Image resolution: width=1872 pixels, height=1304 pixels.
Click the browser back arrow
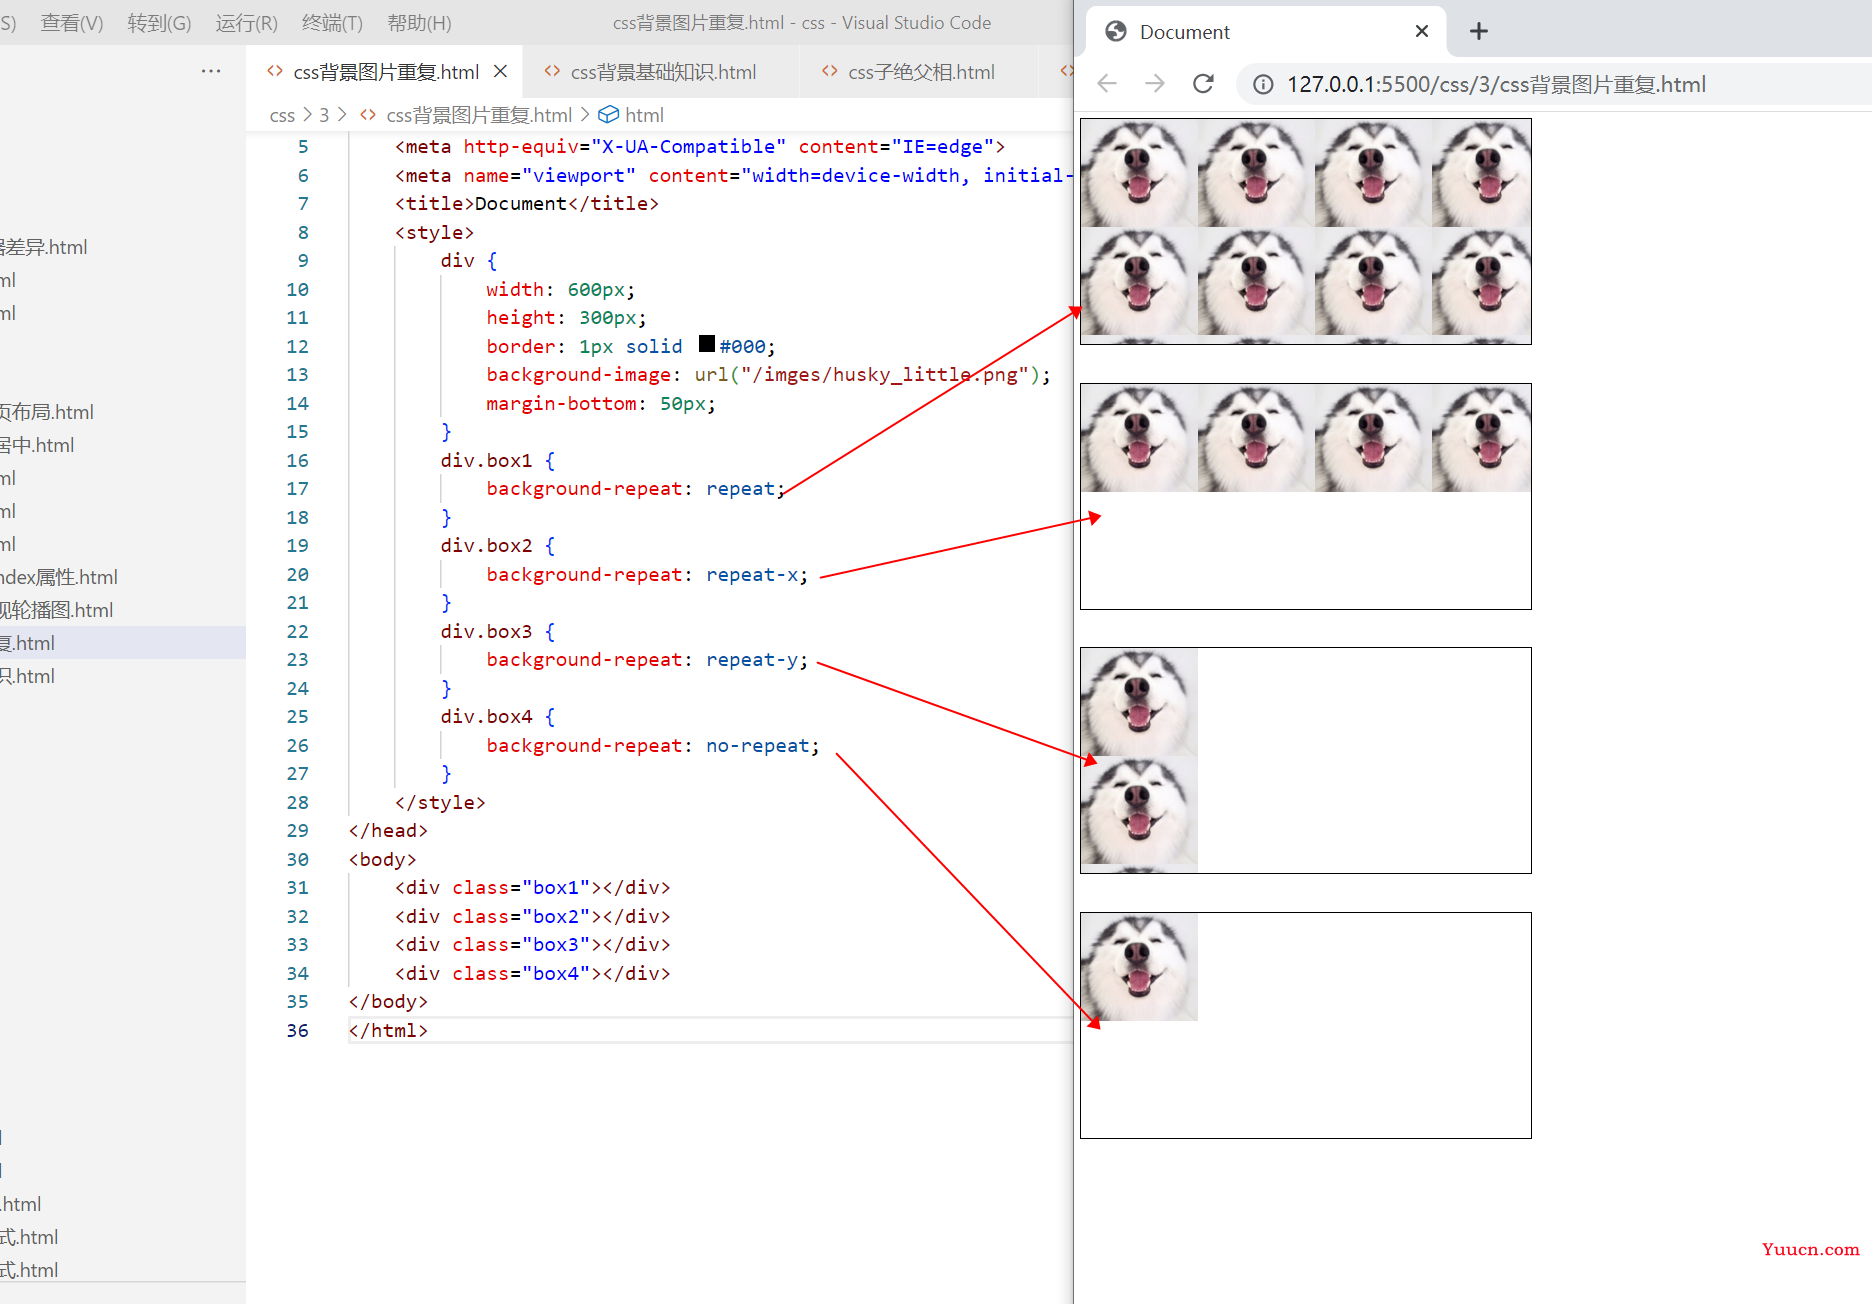(1106, 84)
